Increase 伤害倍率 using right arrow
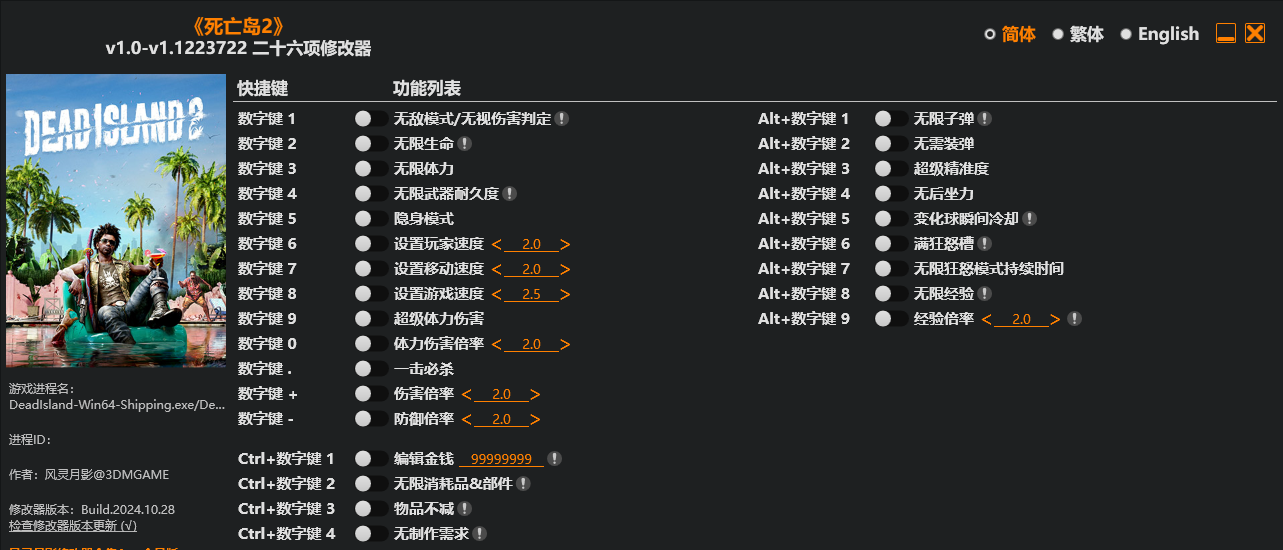The height and width of the screenshot is (550, 1283). 535,395
